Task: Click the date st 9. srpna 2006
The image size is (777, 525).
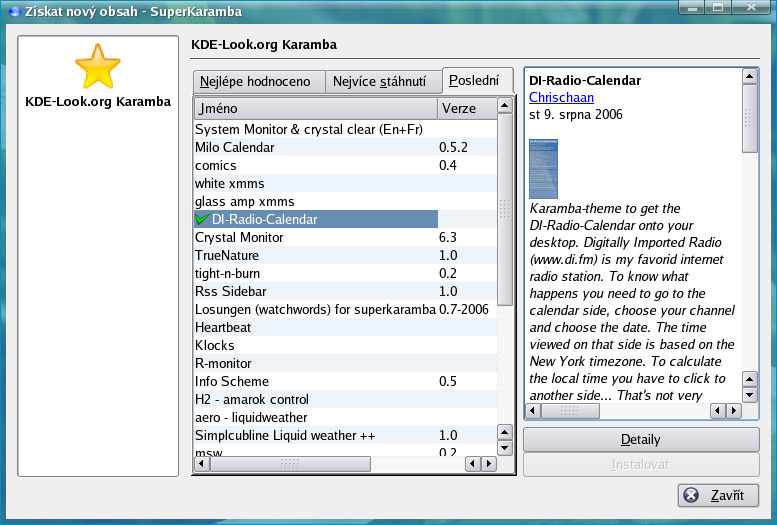Action: [576, 115]
